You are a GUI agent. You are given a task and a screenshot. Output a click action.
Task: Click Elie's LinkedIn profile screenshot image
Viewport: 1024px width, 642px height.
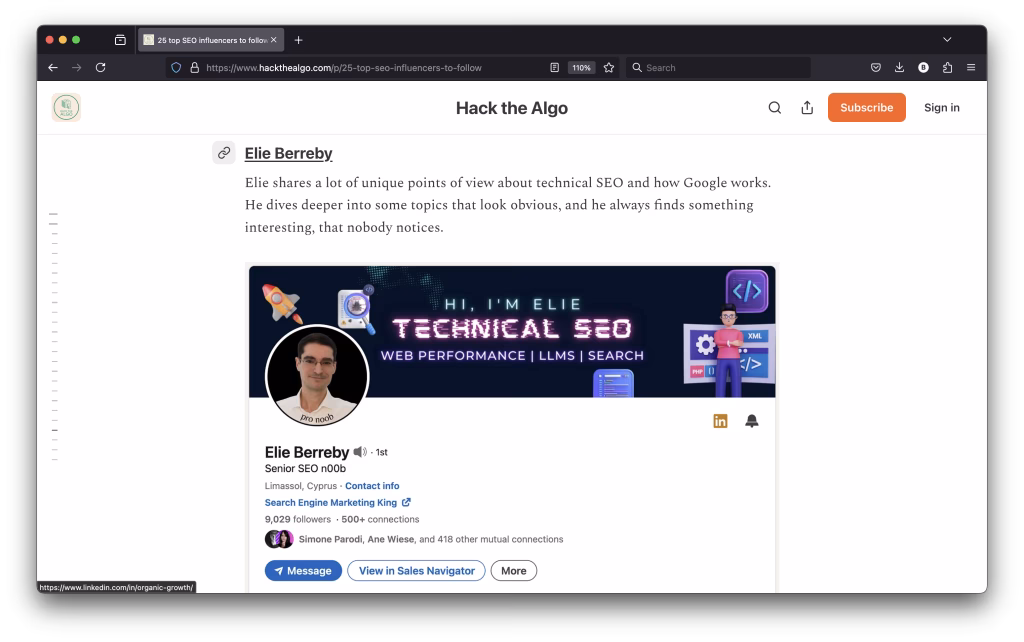[512, 428]
